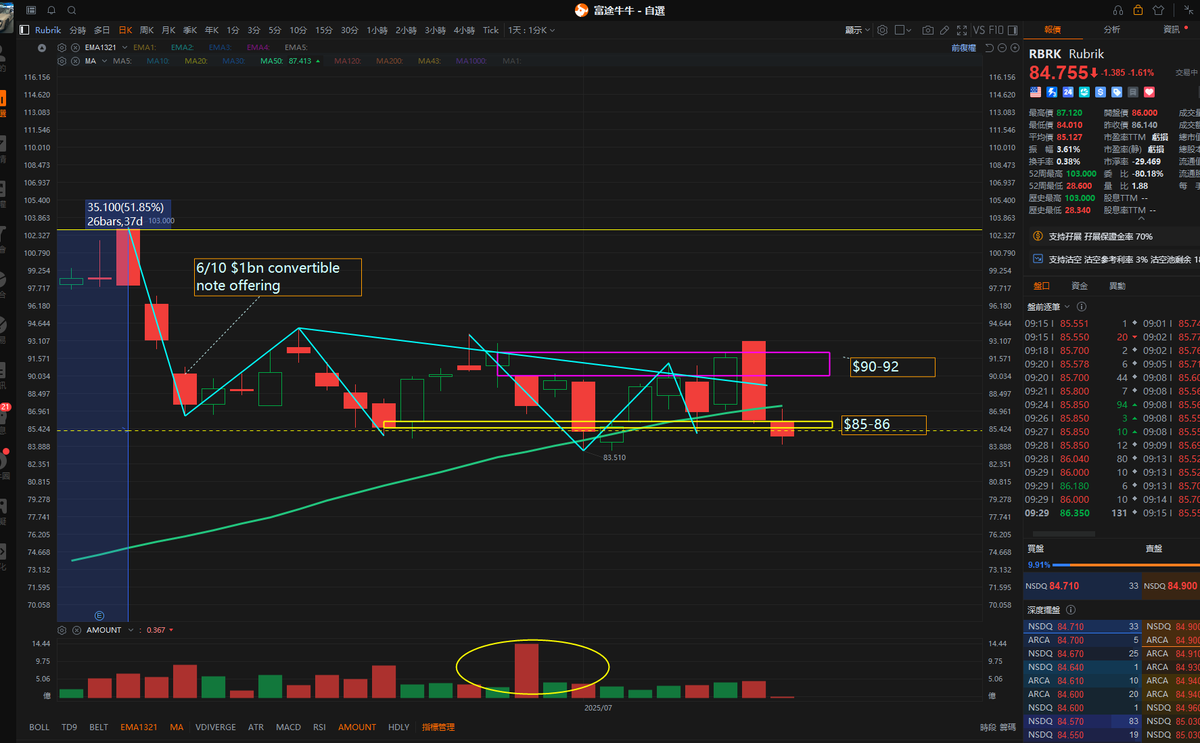This screenshot has width=1200, height=743.
Task: Open the depth quotes info icon
Action: 1071,610
